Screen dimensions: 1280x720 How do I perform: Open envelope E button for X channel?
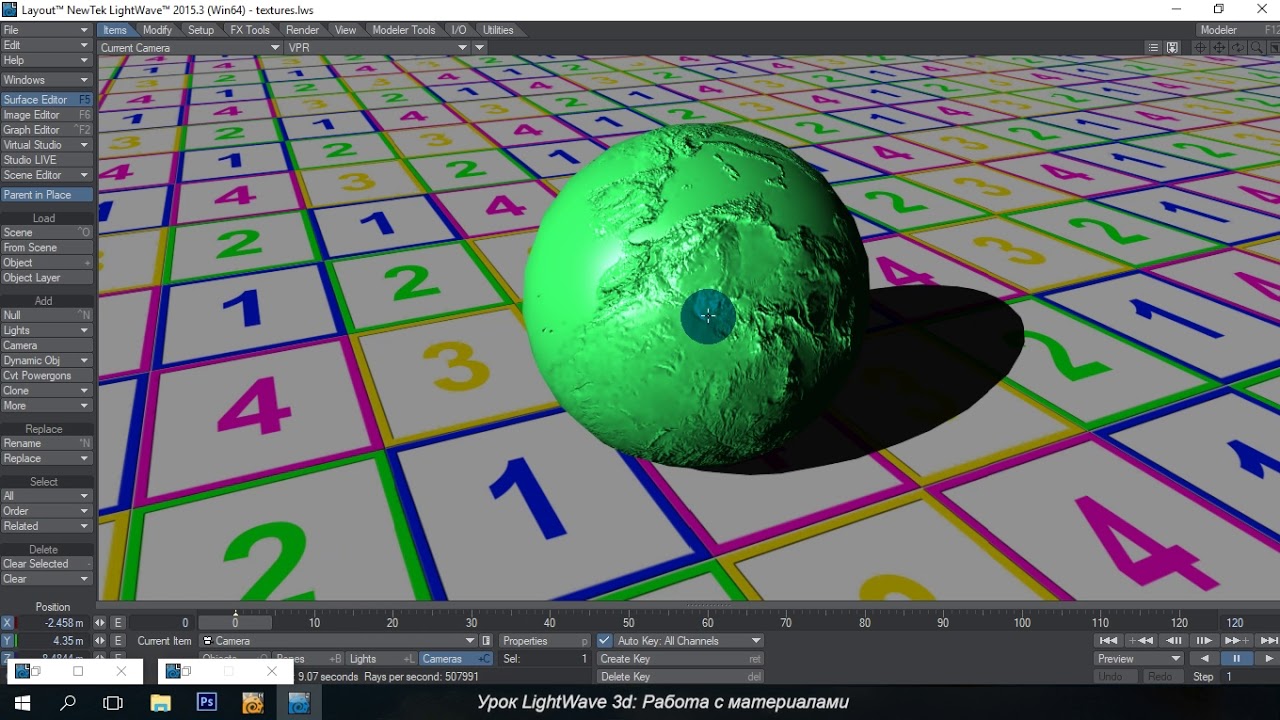click(117, 623)
